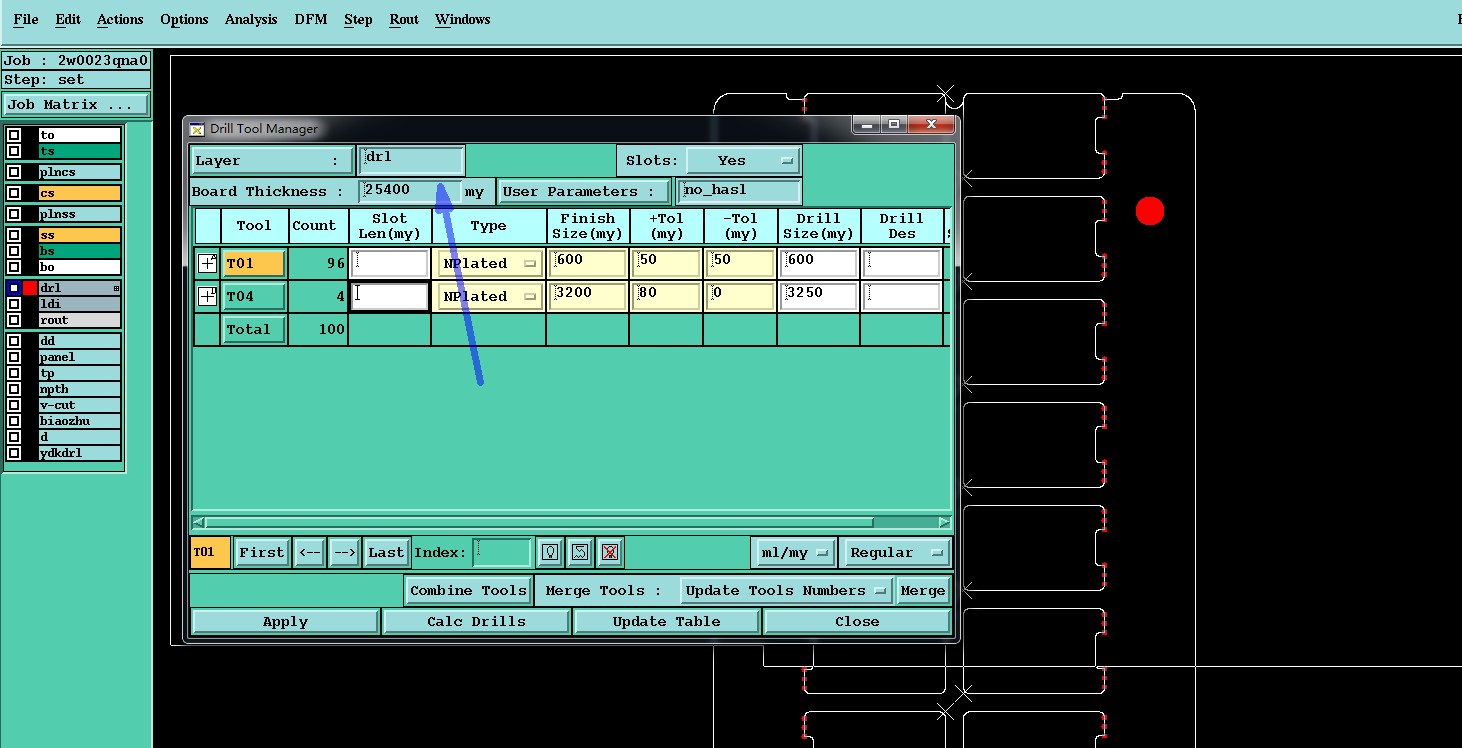Toggle visibility checkbox for layer v-cut
The width and height of the screenshot is (1462, 748).
(x=14, y=405)
